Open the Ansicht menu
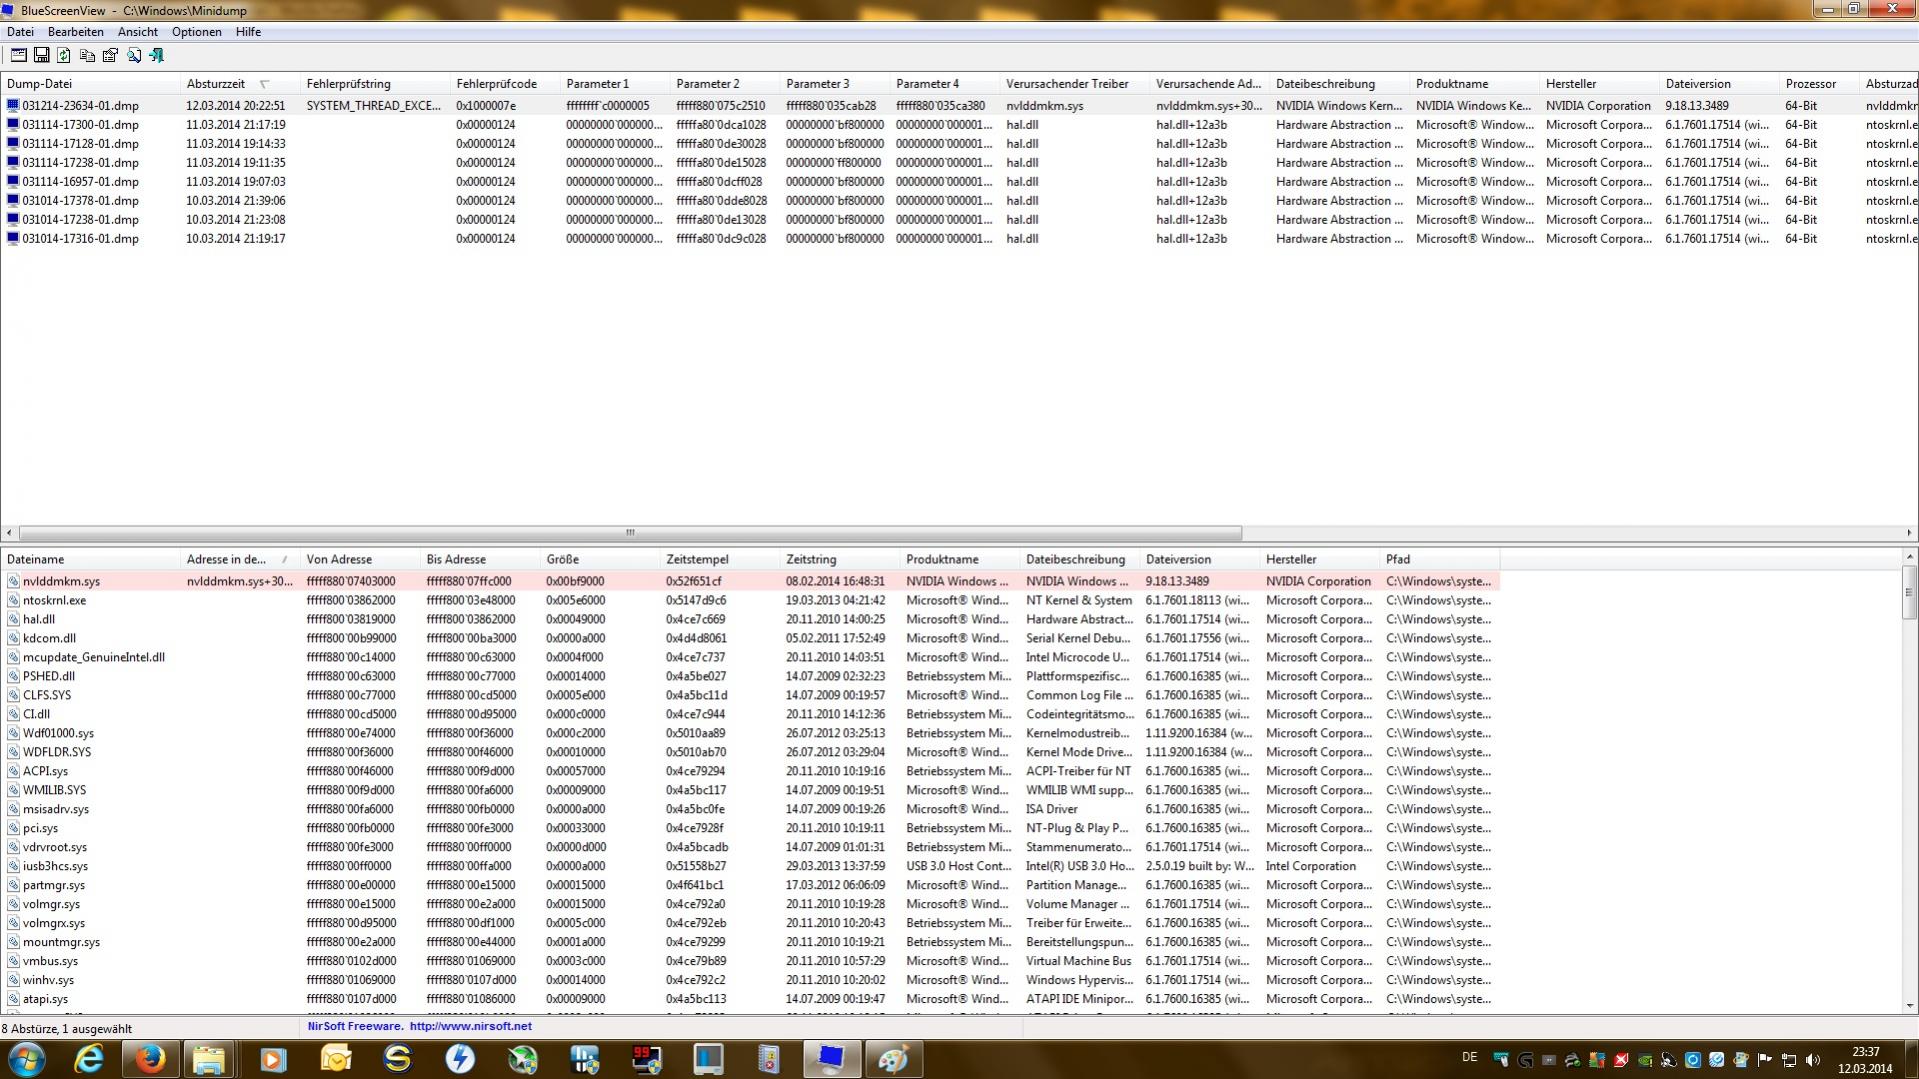This screenshot has height=1079, width=1919. click(138, 32)
